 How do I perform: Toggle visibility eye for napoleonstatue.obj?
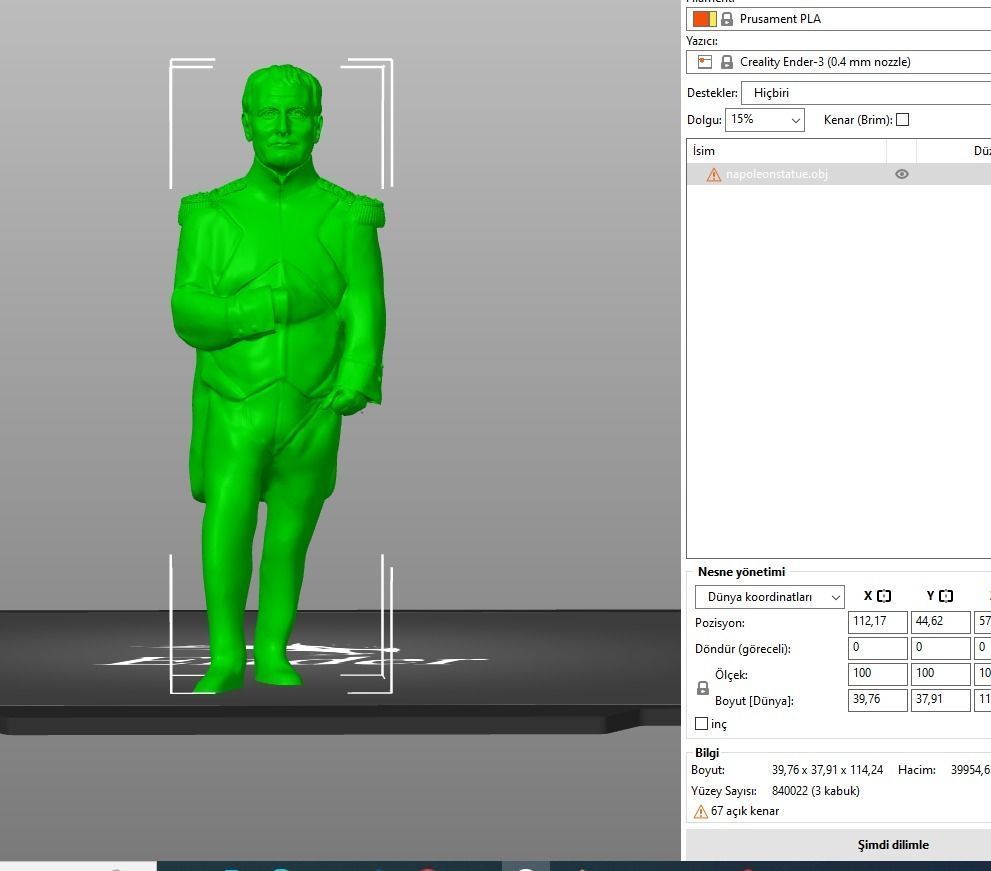[x=902, y=174]
